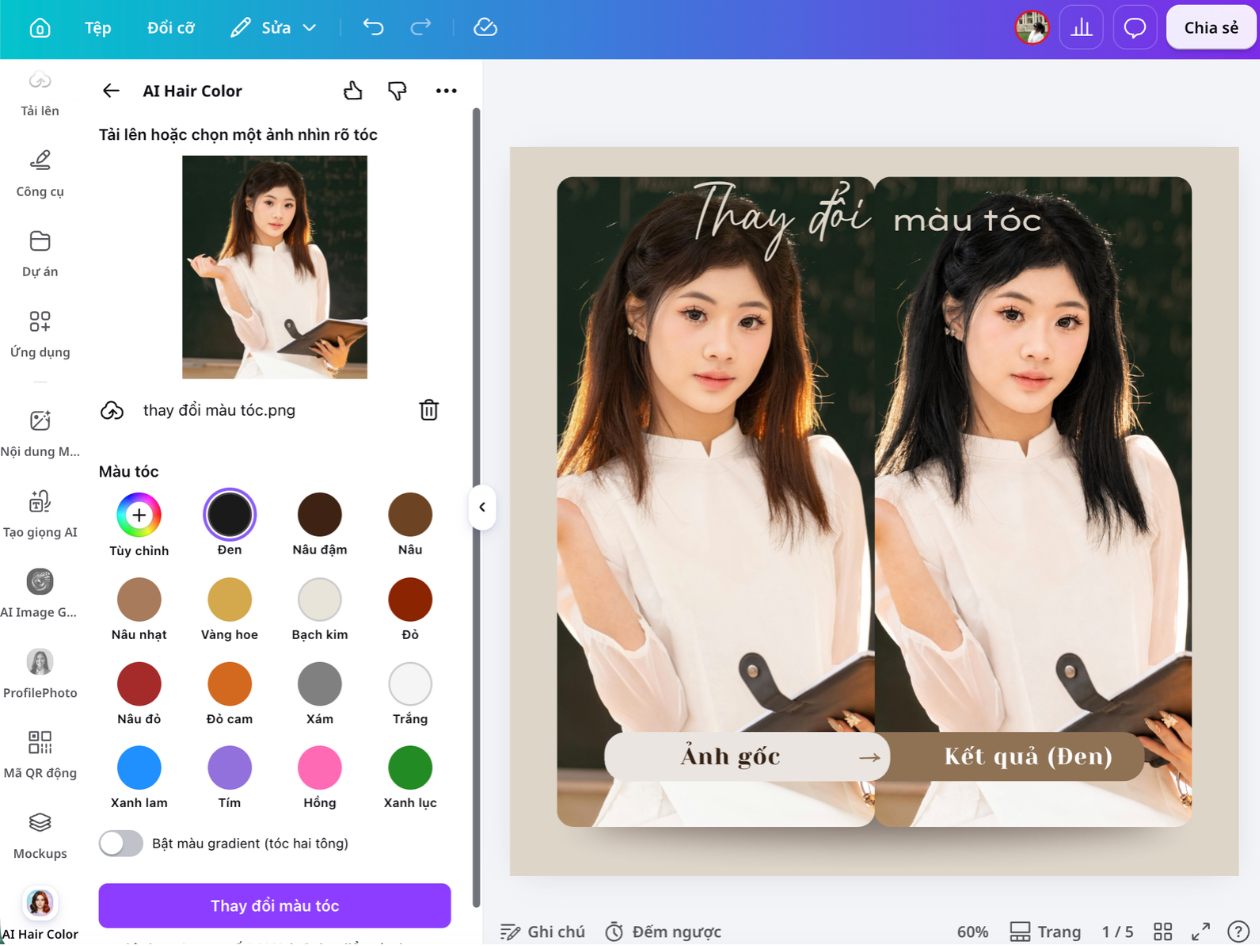1260x946 pixels.
Task: Toggle the Bật màu gradient switch
Action: tap(121, 843)
